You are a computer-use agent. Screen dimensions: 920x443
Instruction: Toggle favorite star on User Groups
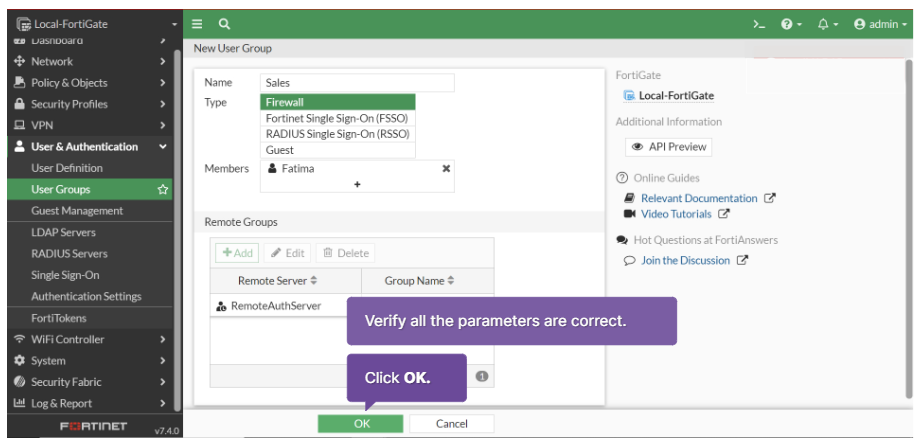[x=163, y=190]
